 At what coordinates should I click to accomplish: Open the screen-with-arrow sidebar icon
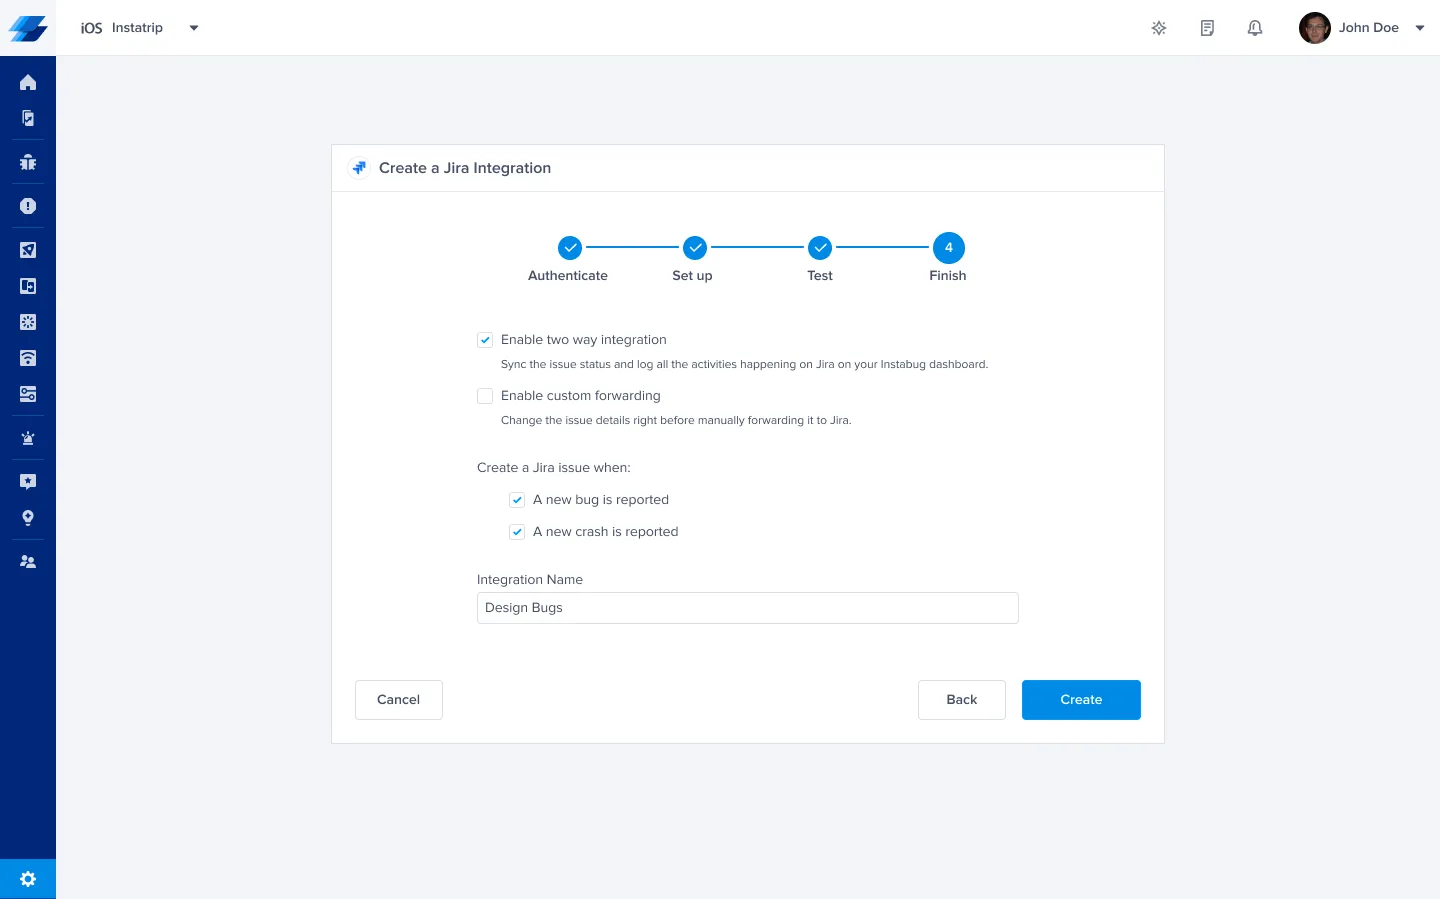pyautogui.click(x=28, y=286)
